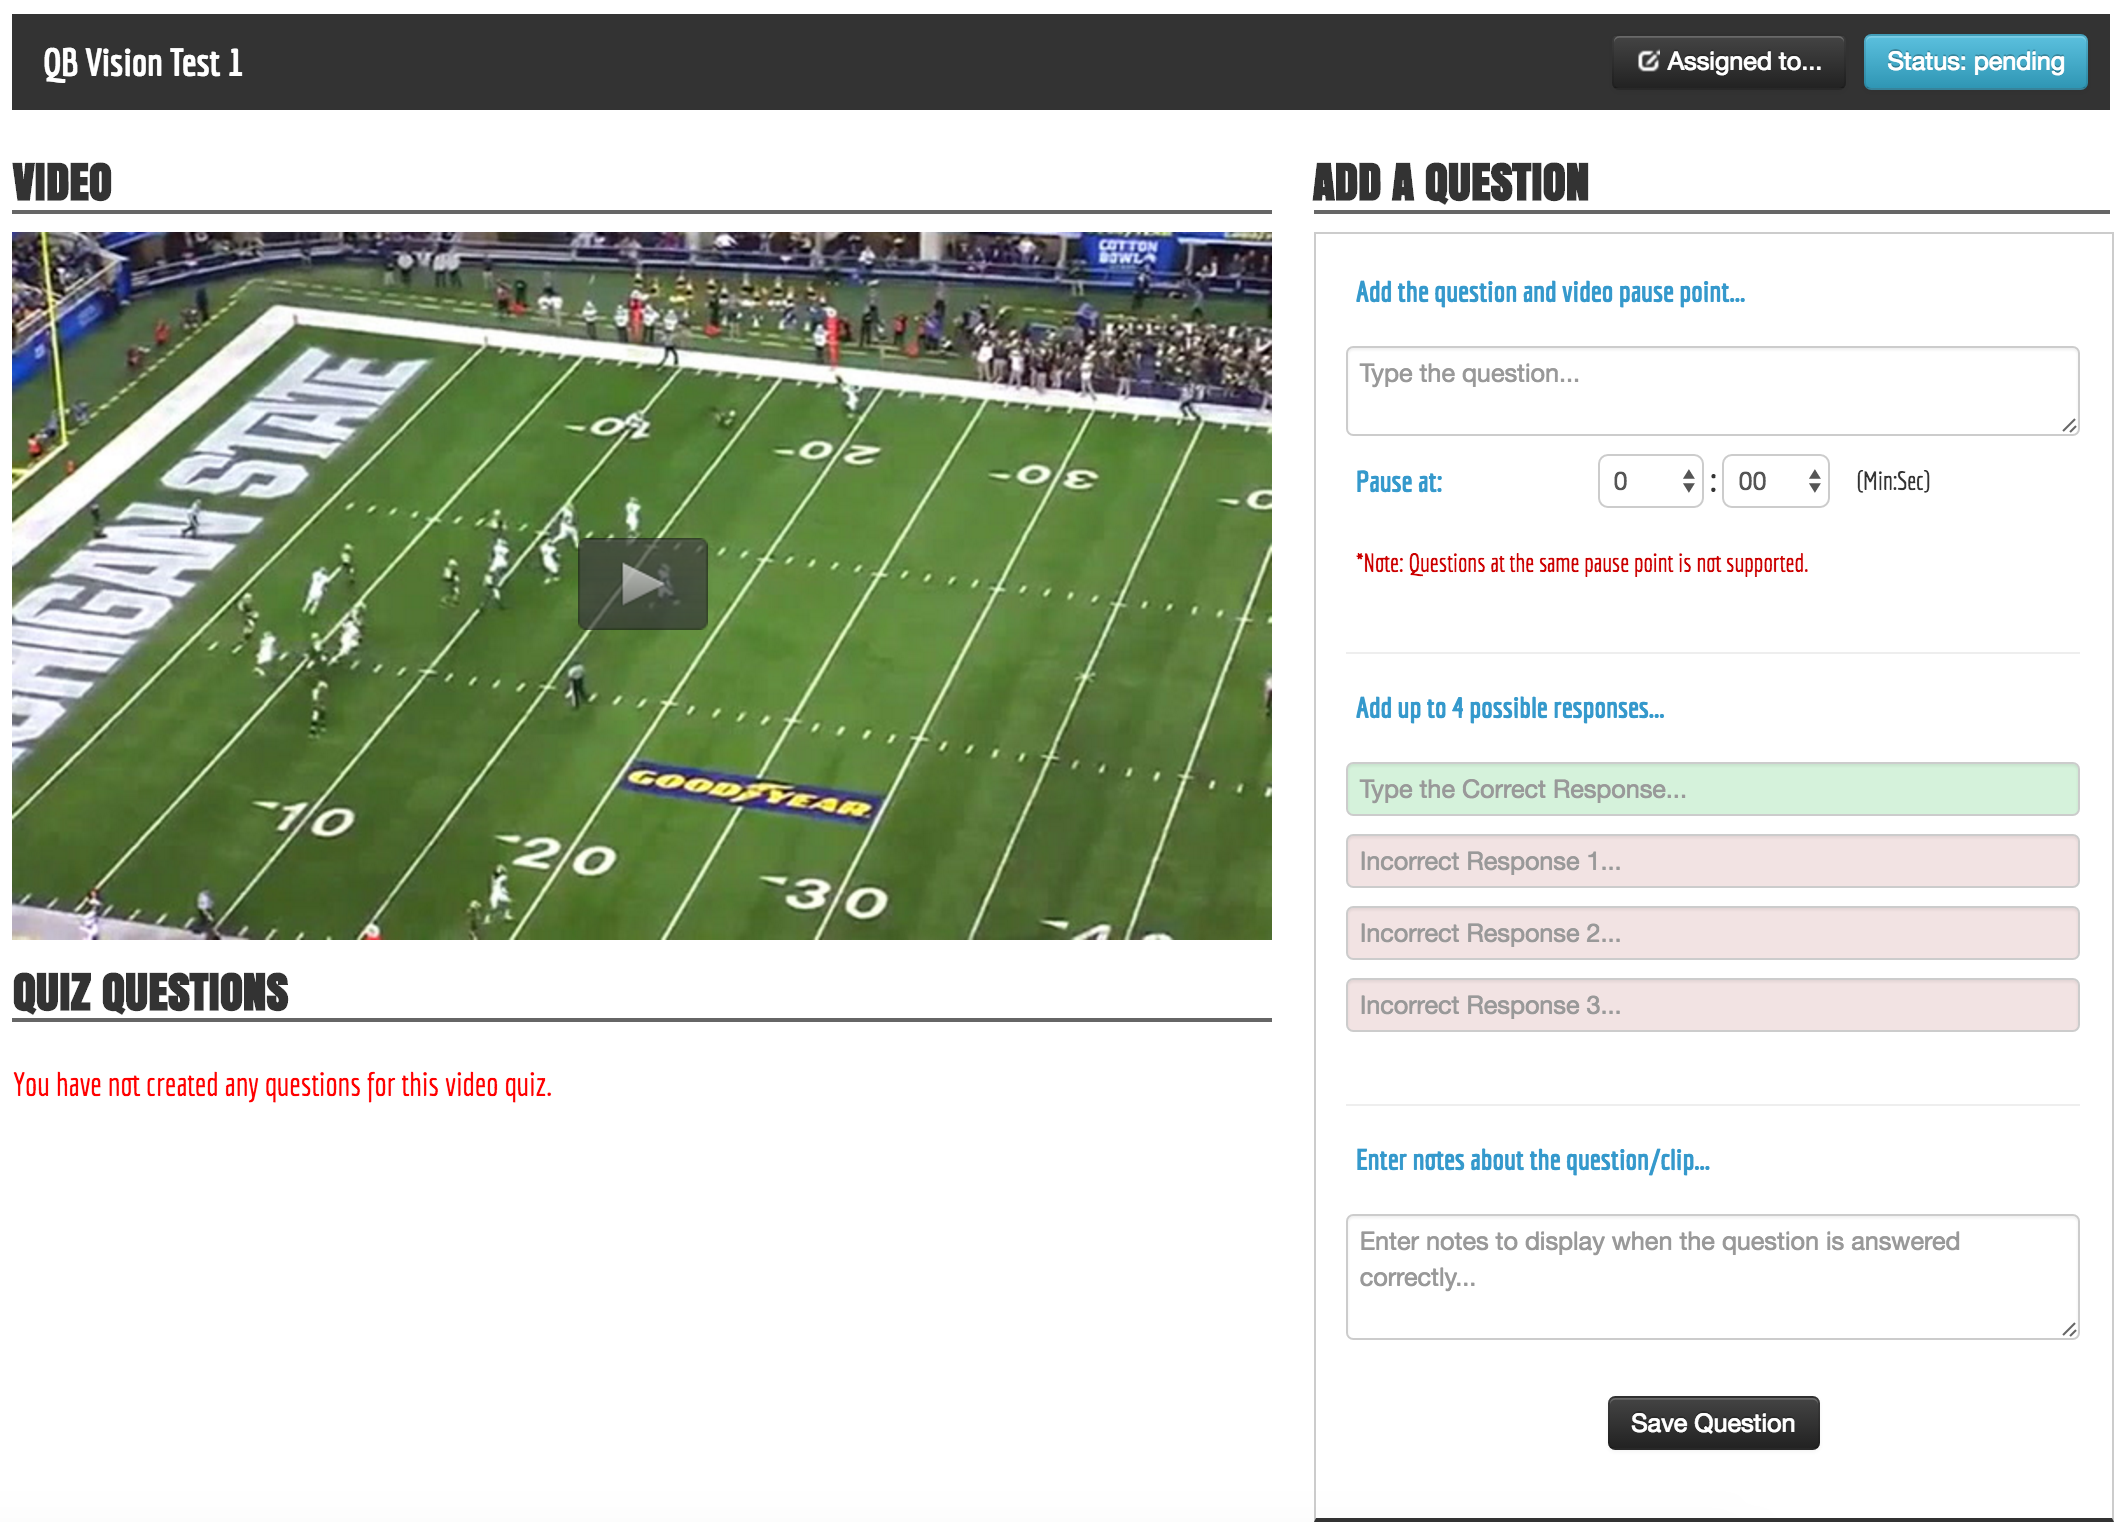
Task: Open the Assigned to... button
Action: 1728,62
